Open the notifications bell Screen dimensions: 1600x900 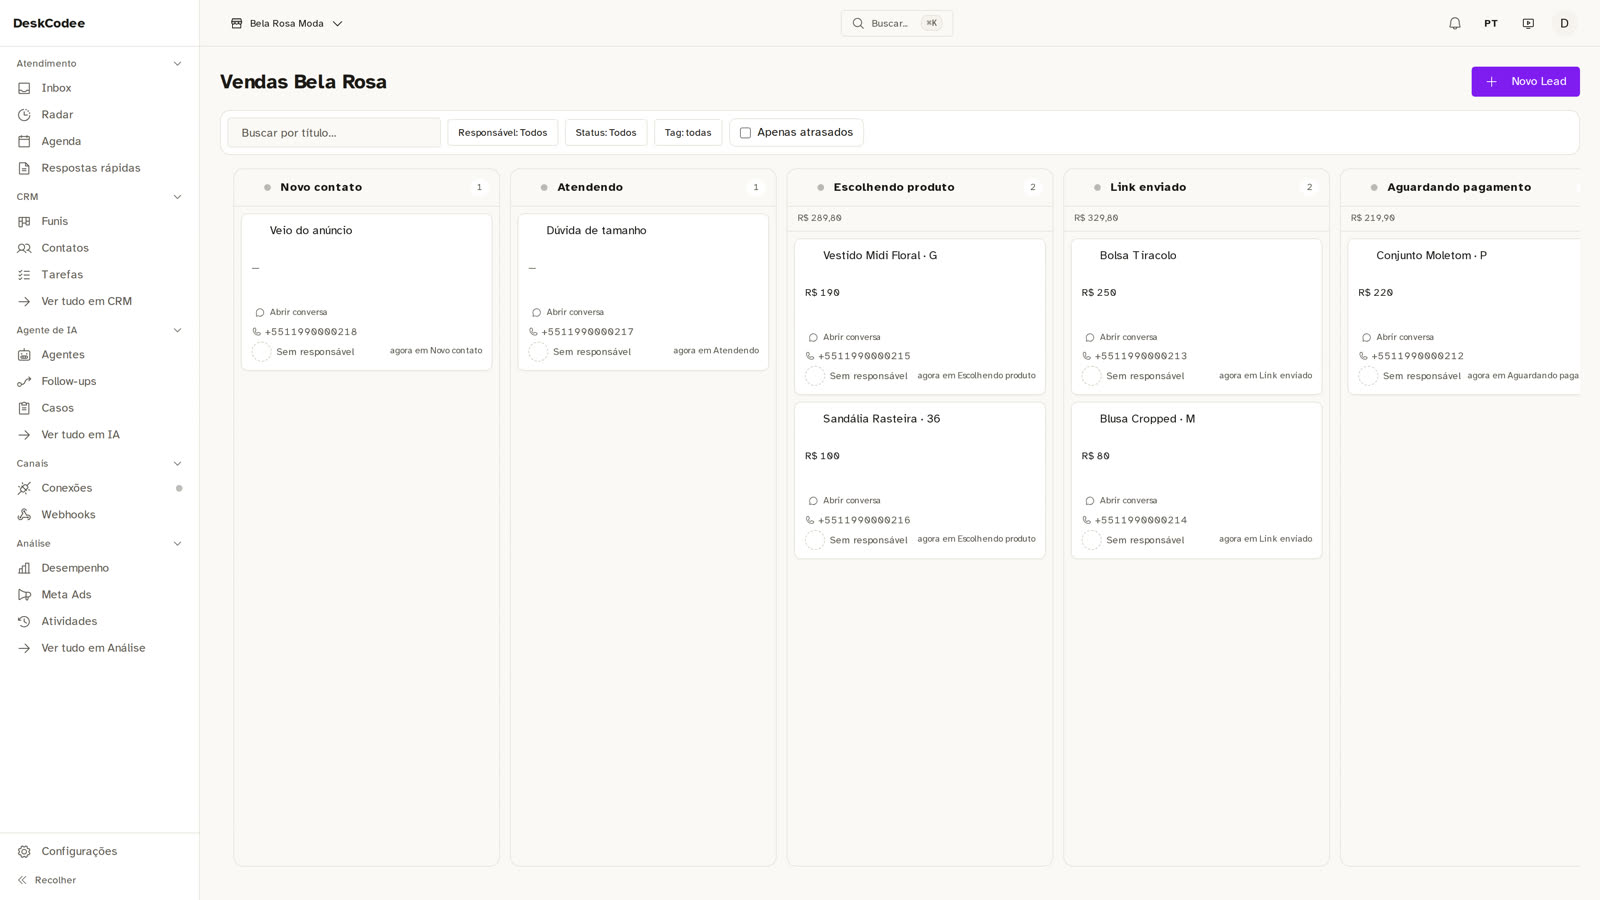pos(1455,23)
